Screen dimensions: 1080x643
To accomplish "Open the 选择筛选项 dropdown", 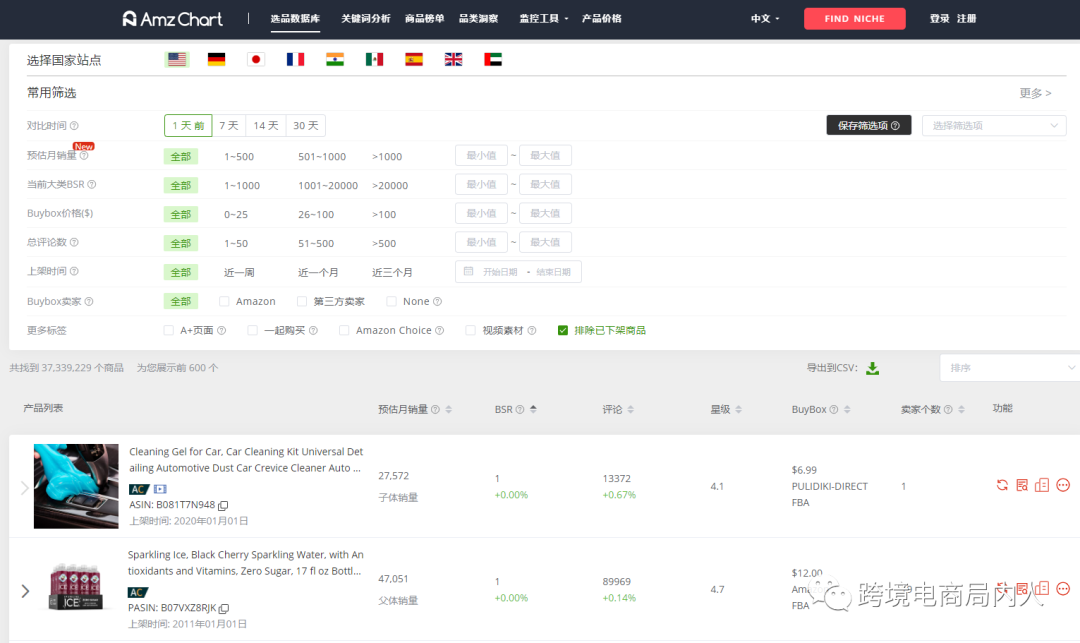I will (x=994, y=126).
